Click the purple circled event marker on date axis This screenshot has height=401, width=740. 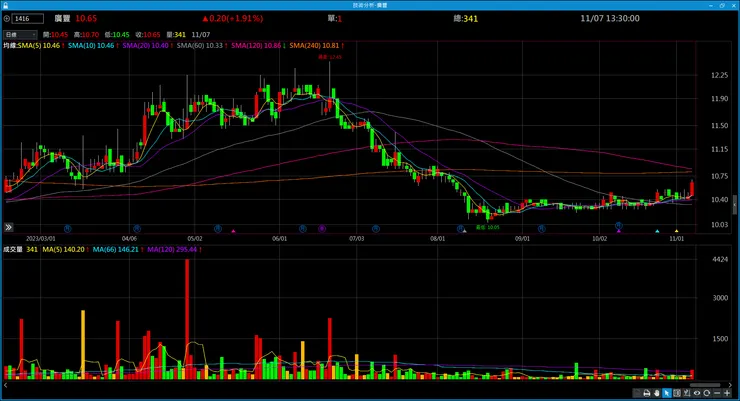point(322,228)
